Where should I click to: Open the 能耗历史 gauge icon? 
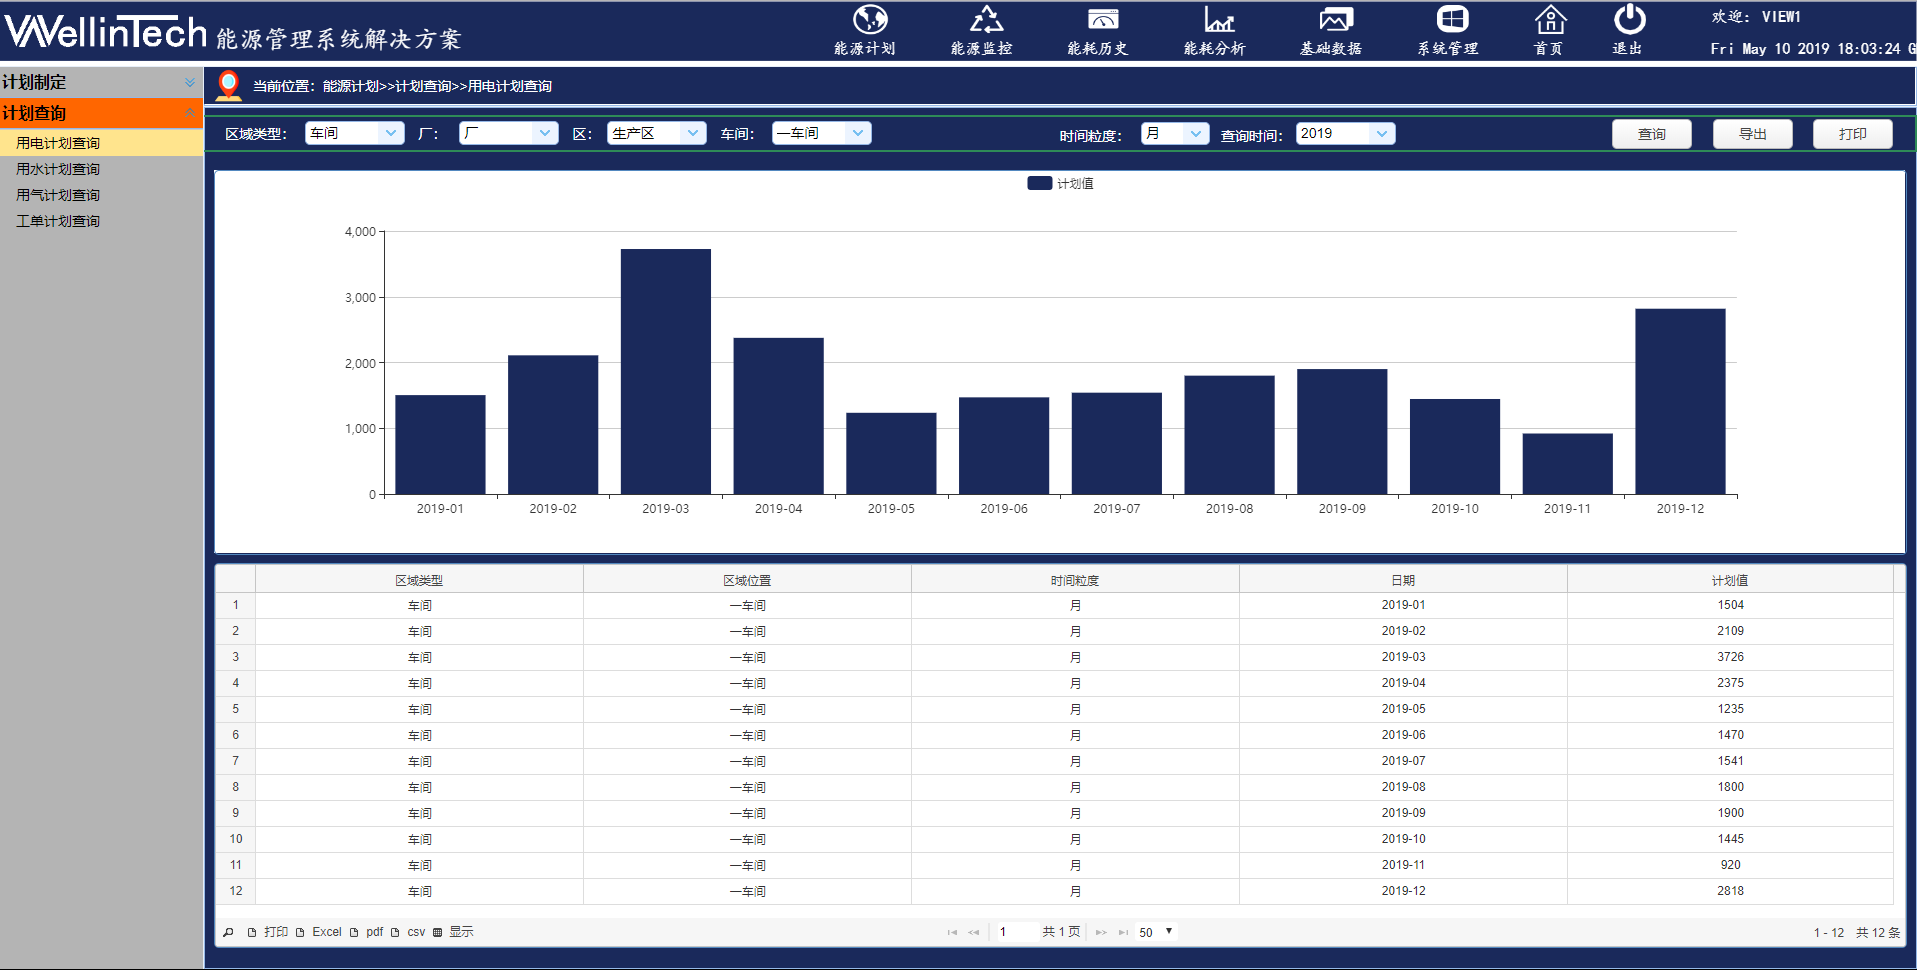(x=1103, y=20)
